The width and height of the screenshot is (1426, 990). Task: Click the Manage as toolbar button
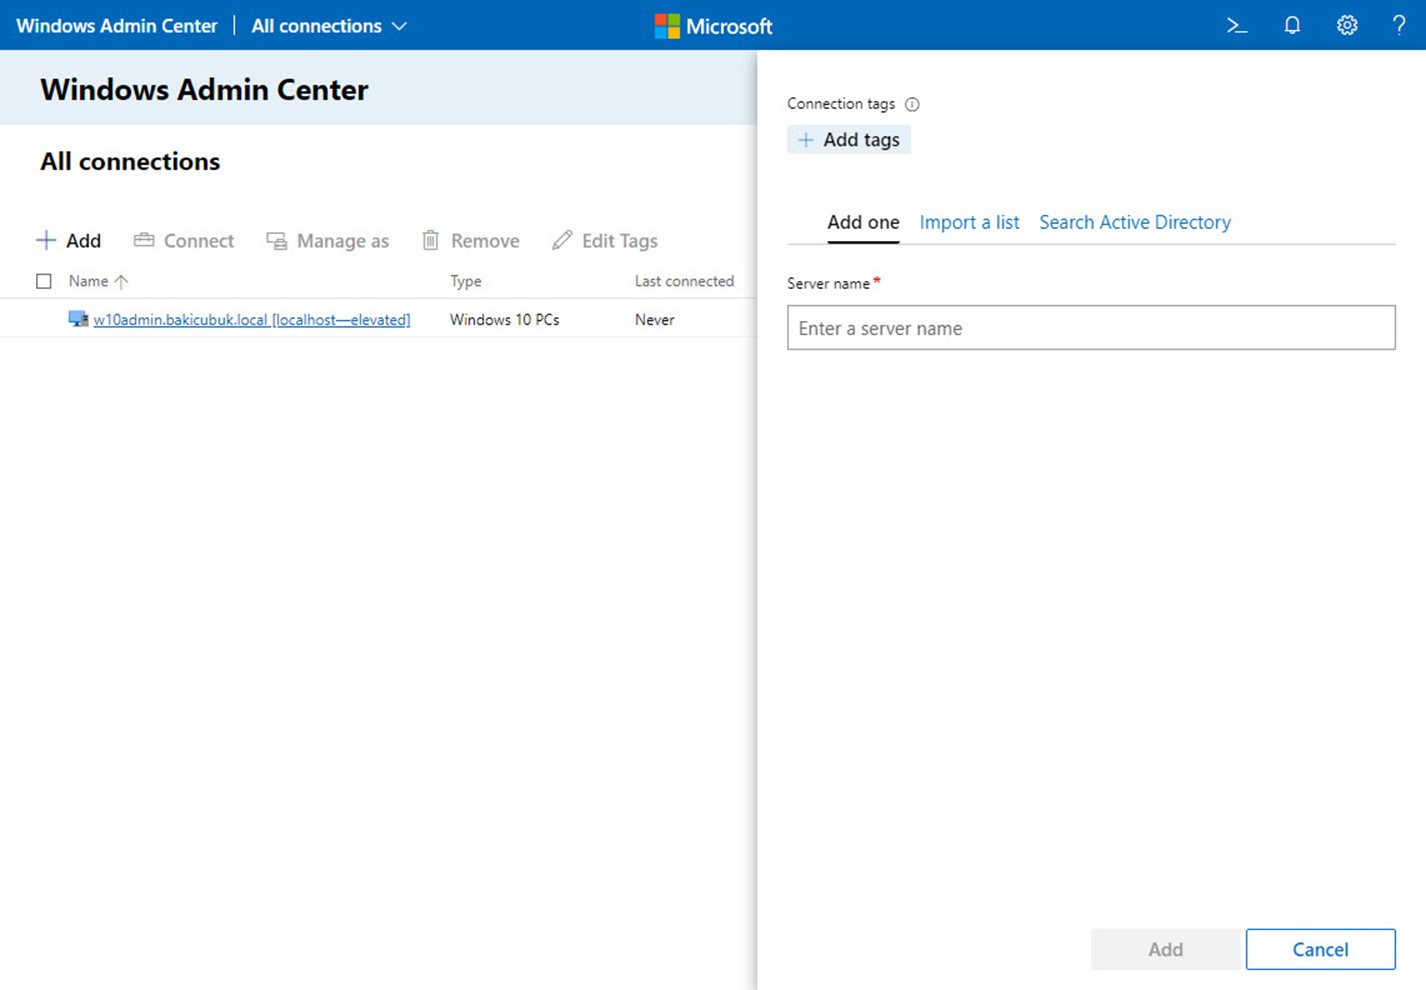(327, 241)
